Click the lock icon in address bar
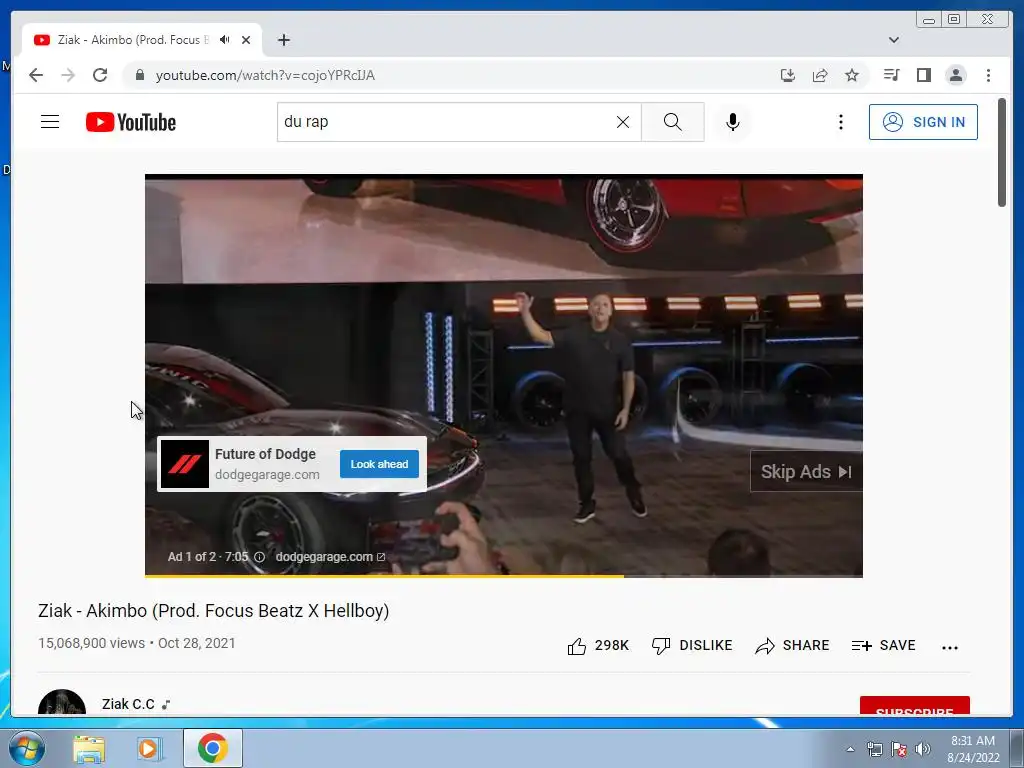The image size is (1024, 768). (139, 75)
